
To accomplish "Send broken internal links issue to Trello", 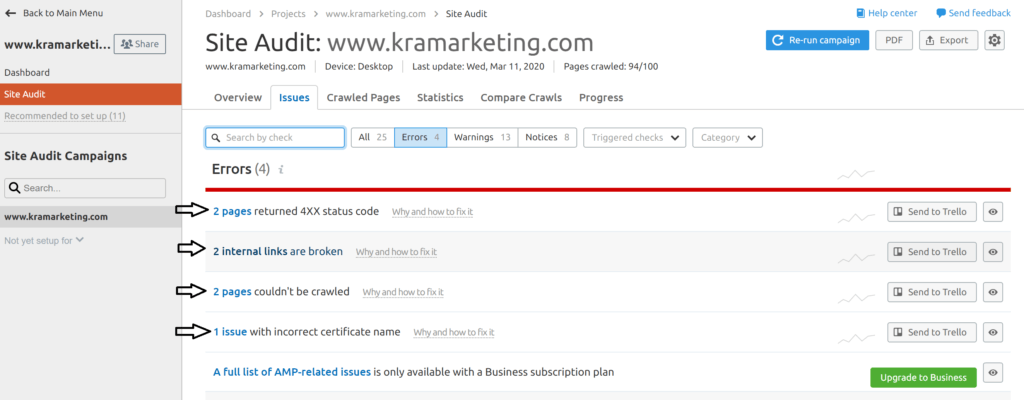I will (932, 252).
